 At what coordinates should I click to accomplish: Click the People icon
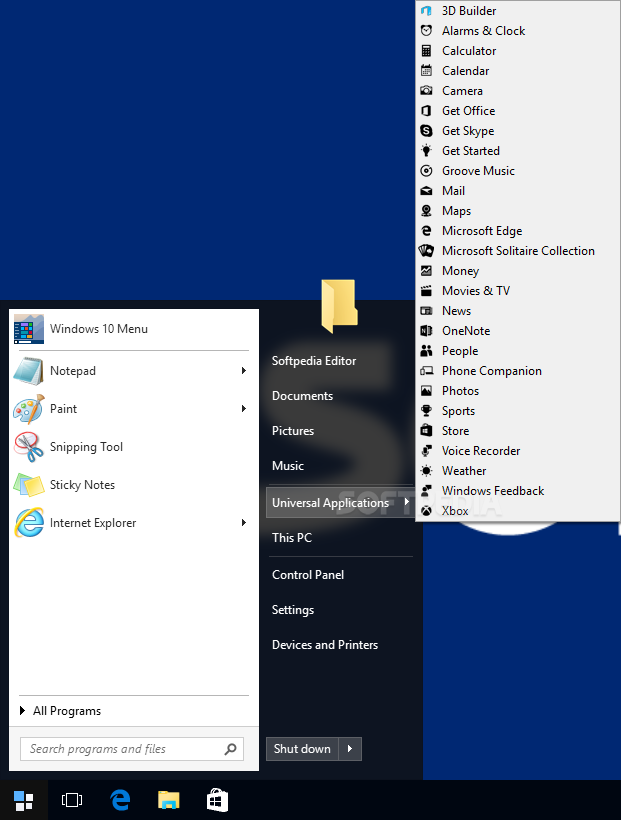click(426, 350)
